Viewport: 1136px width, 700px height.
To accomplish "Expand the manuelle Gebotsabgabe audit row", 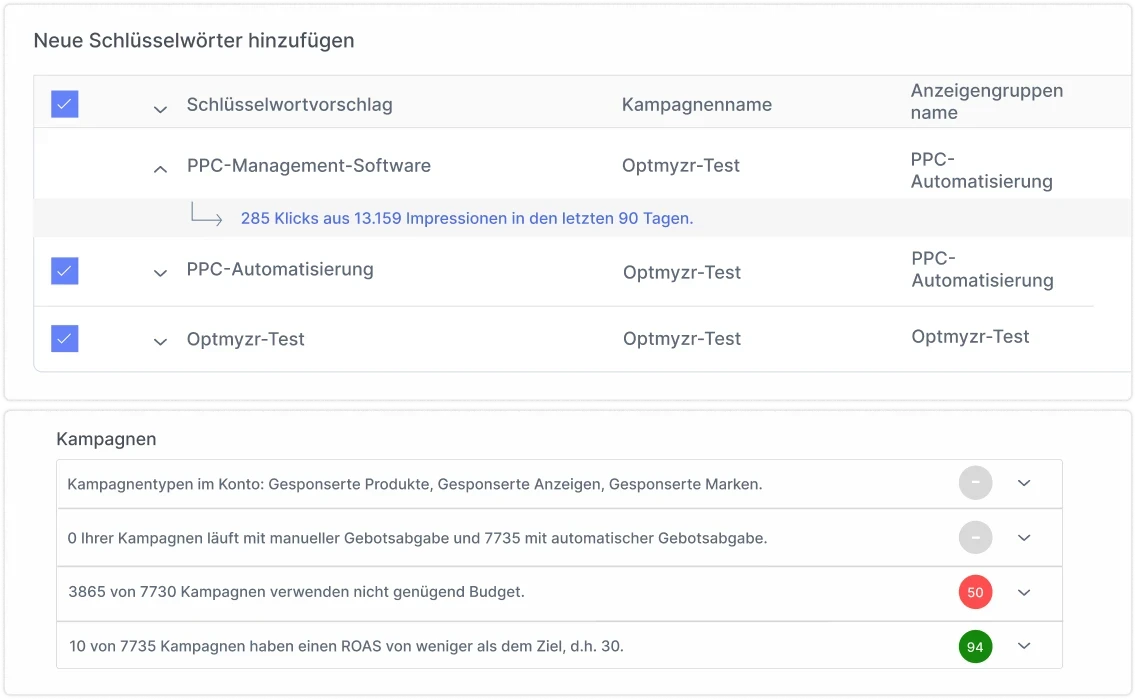I will point(1023,538).
